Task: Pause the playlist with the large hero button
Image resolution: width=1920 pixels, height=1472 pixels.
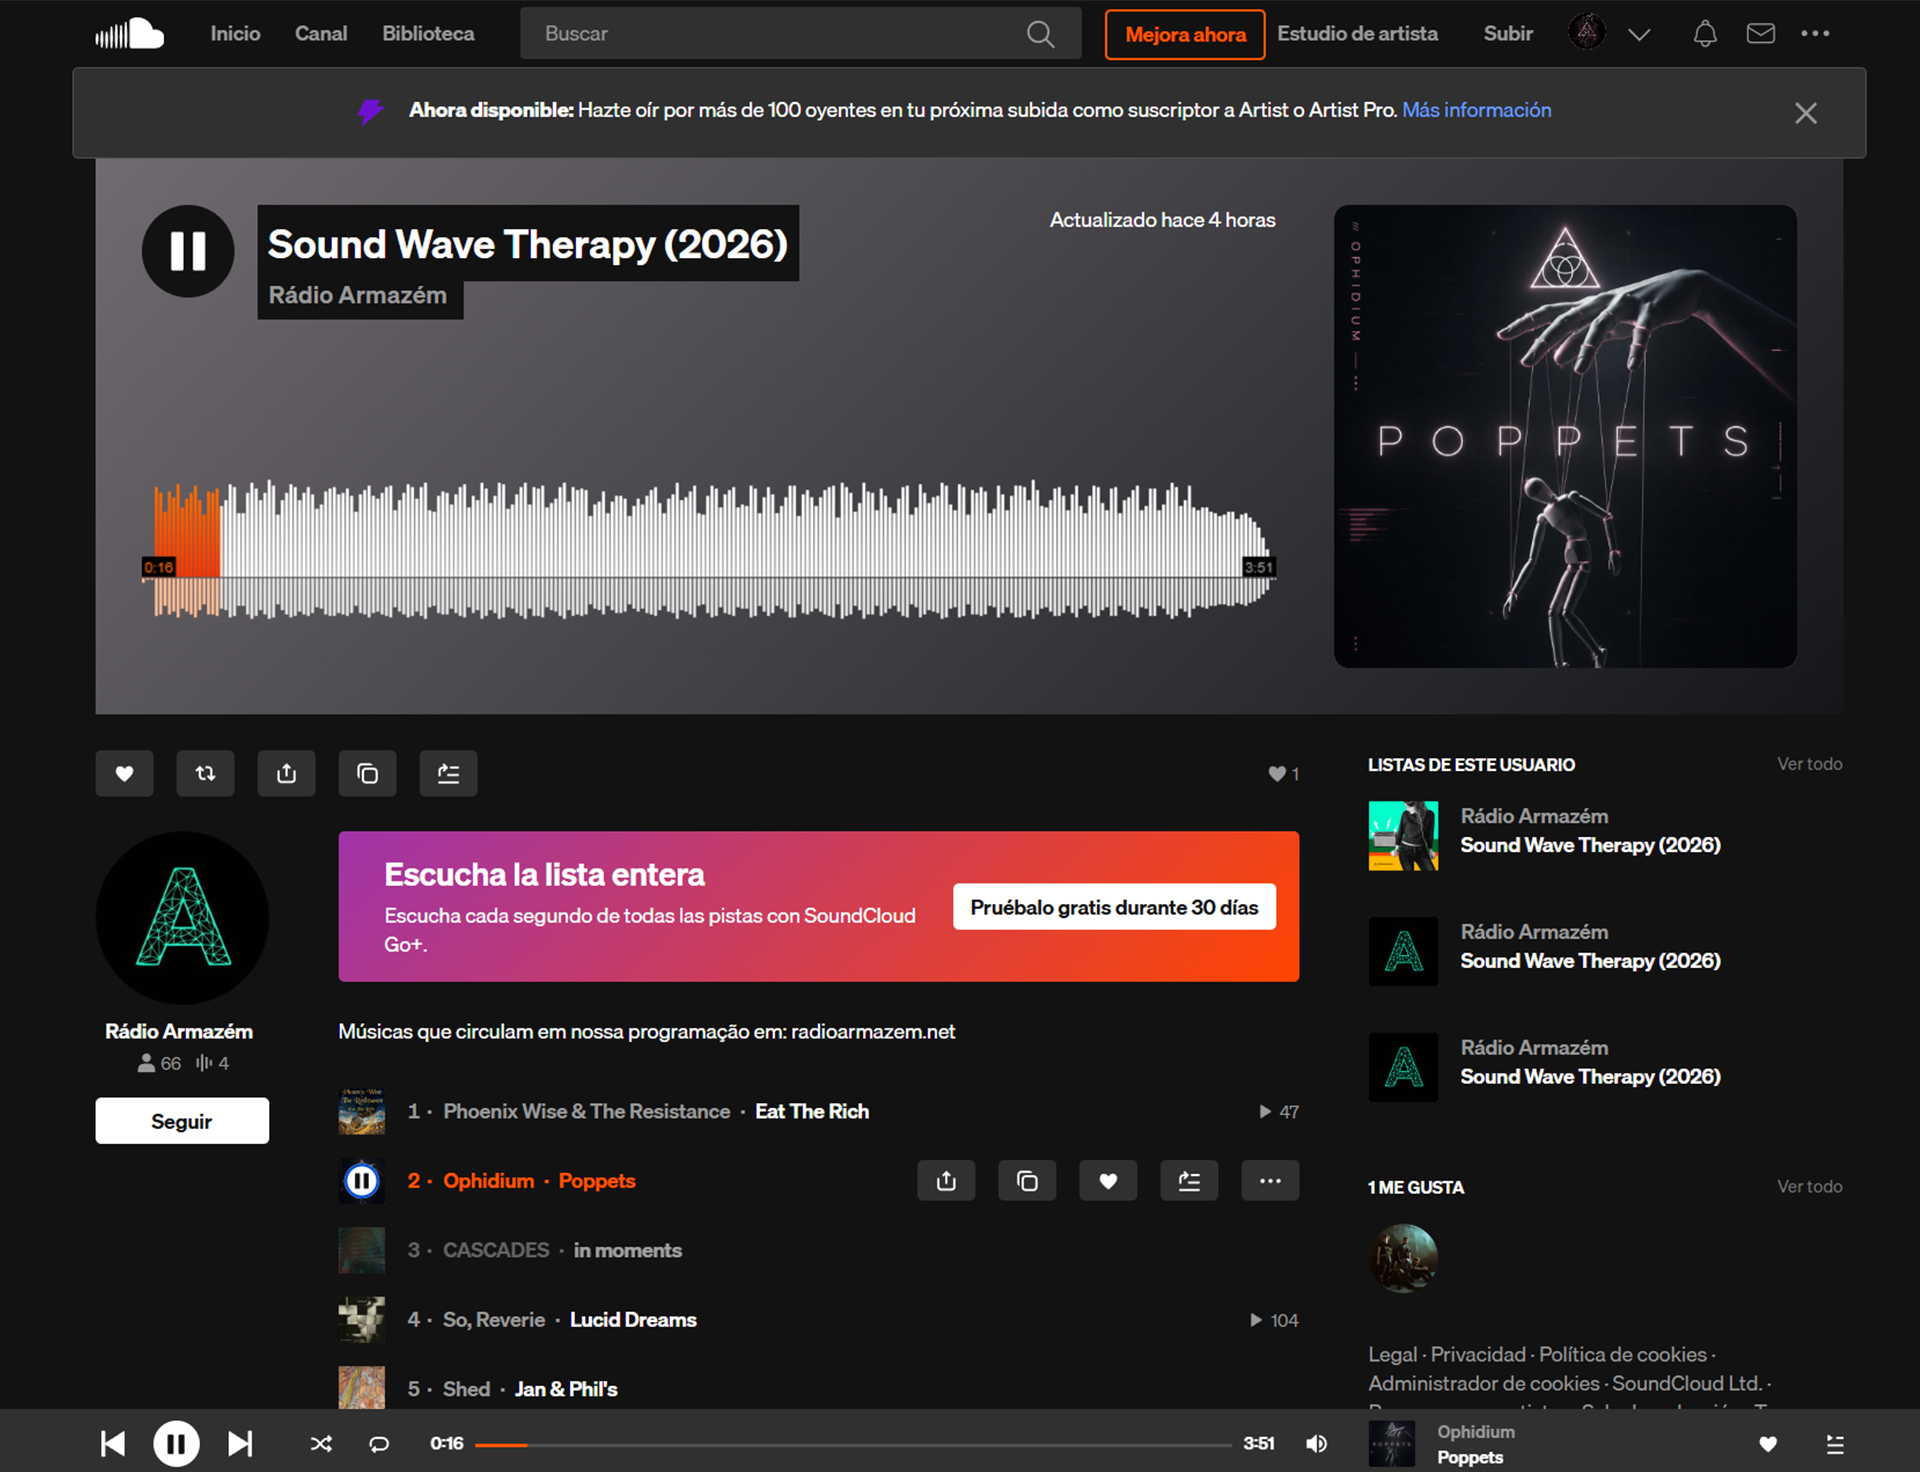Action: click(188, 251)
